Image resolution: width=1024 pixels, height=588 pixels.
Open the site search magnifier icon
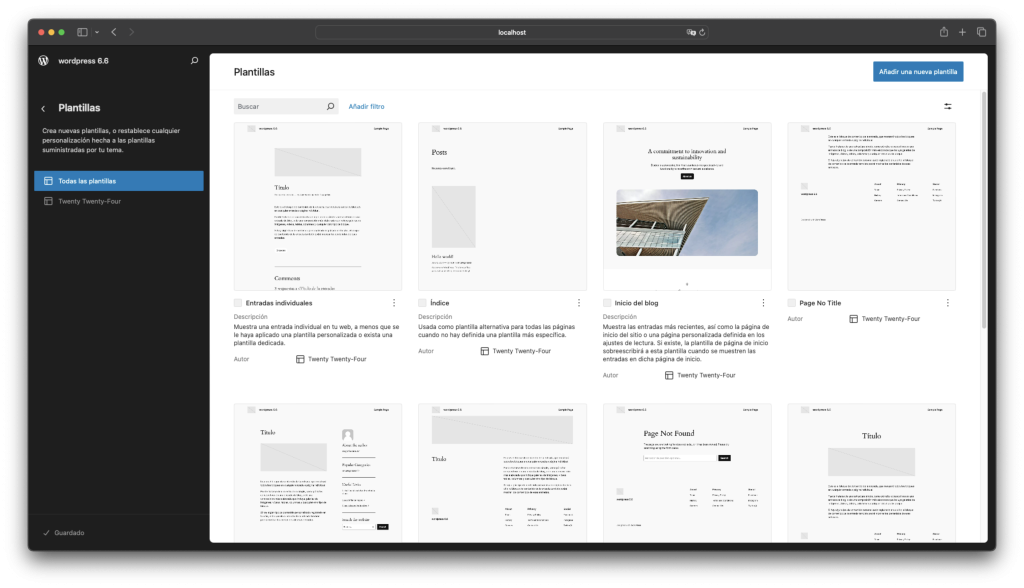[x=194, y=61]
